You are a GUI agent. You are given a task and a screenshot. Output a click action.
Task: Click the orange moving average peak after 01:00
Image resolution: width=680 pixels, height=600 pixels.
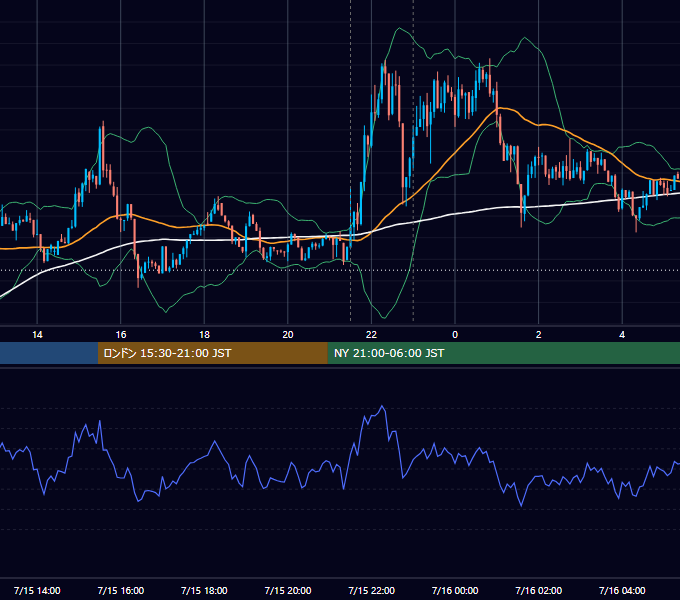[x=501, y=108]
